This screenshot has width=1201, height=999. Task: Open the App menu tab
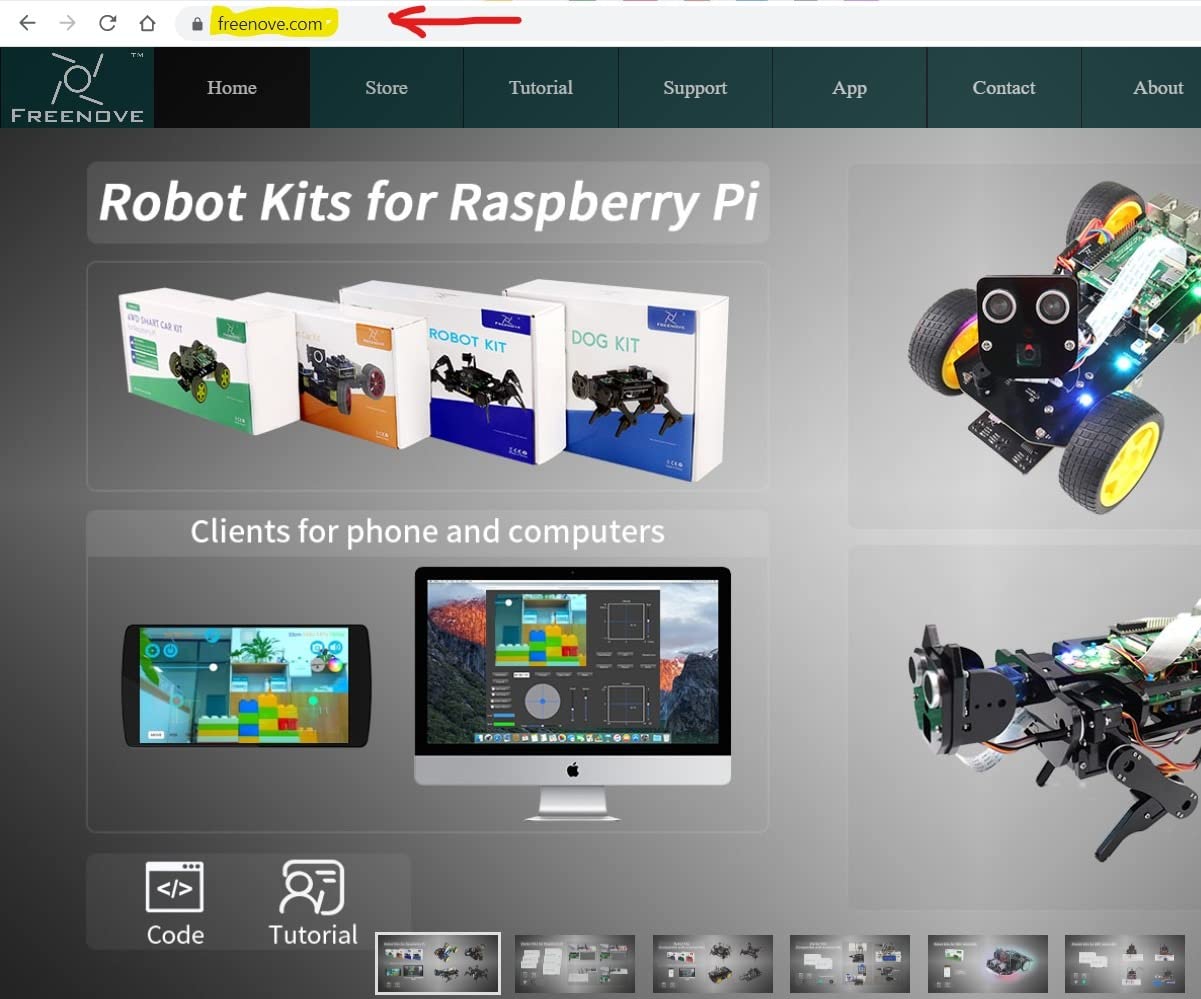[x=850, y=88]
